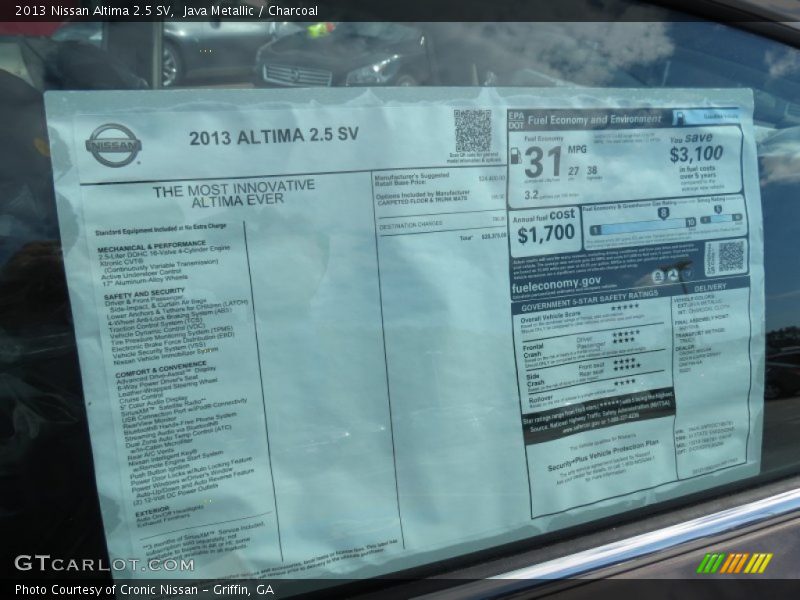
Task: Click the smog rating bar
Action: coord(721,219)
